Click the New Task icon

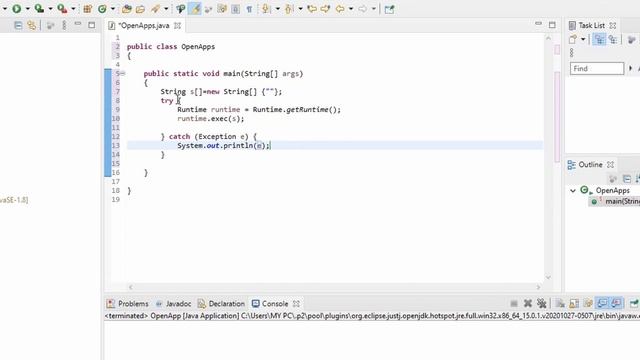coord(573,40)
